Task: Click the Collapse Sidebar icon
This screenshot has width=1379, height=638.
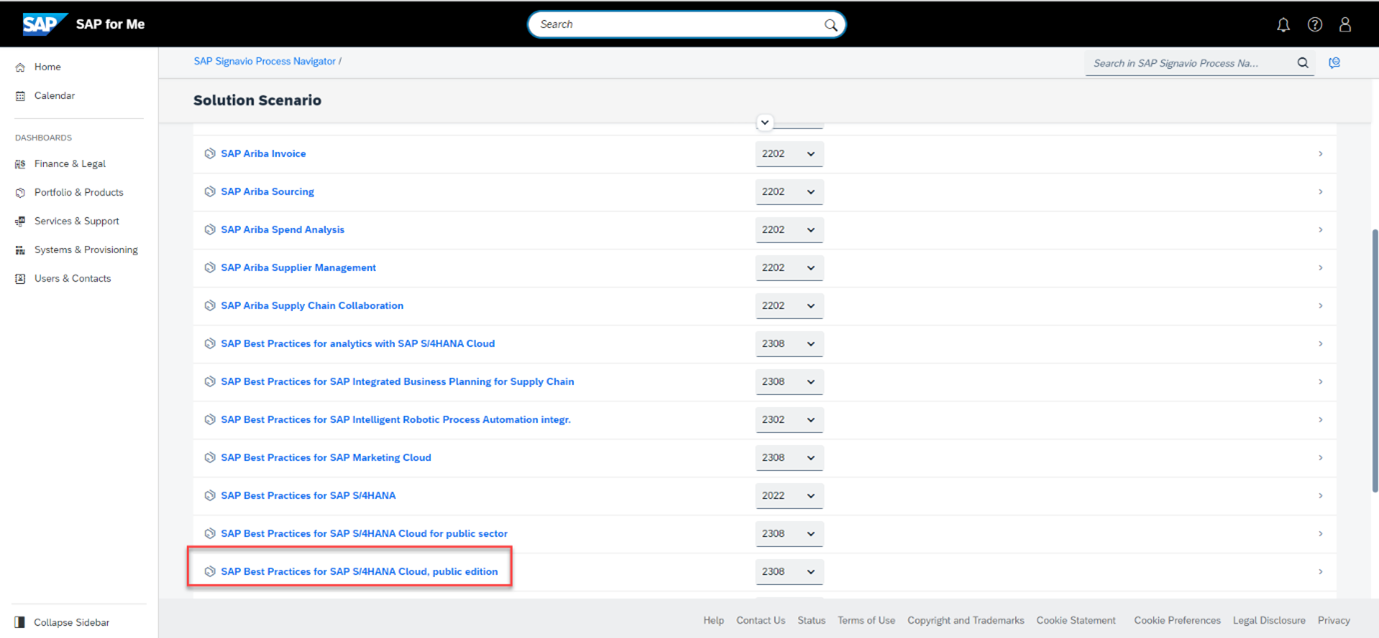Action: [20, 622]
